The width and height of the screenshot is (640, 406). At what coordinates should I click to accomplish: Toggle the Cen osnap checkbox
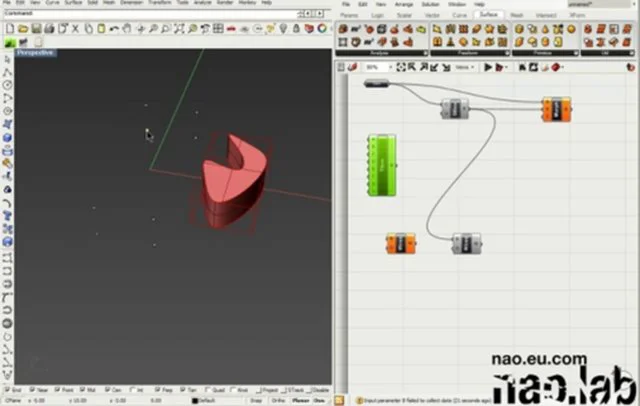[108, 390]
